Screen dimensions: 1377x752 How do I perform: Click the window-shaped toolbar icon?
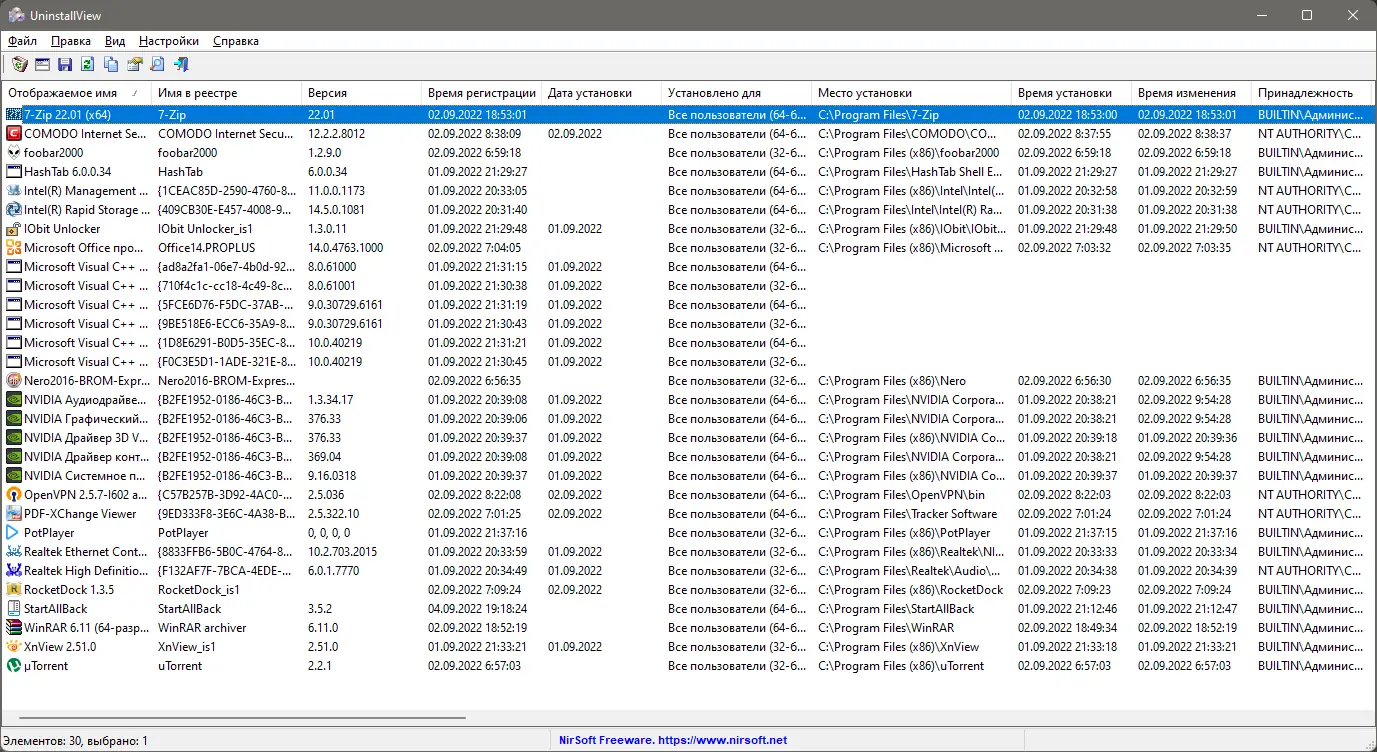pyautogui.click(x=42, y=65)
